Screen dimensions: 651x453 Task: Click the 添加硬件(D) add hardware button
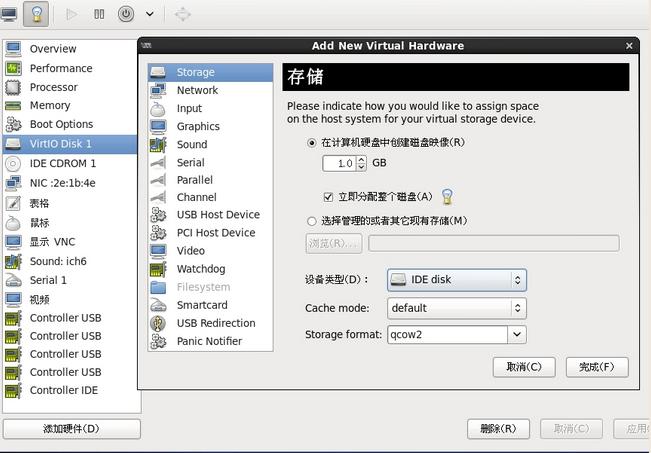71,429
